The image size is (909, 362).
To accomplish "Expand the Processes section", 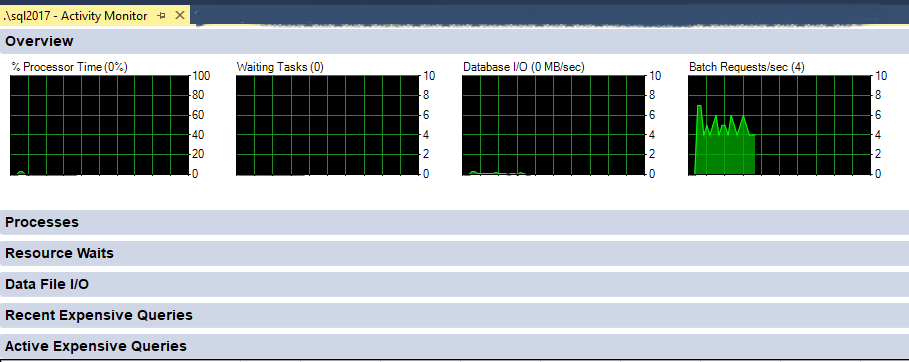I will coord(454,222).
